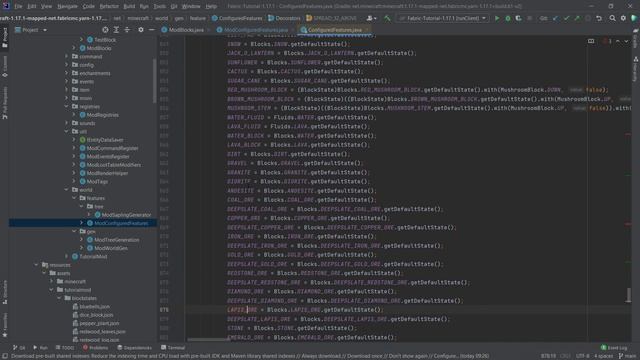Click UTF-8 encoding in status bar
Screen dimensions: 640x360
click(582, 356)
